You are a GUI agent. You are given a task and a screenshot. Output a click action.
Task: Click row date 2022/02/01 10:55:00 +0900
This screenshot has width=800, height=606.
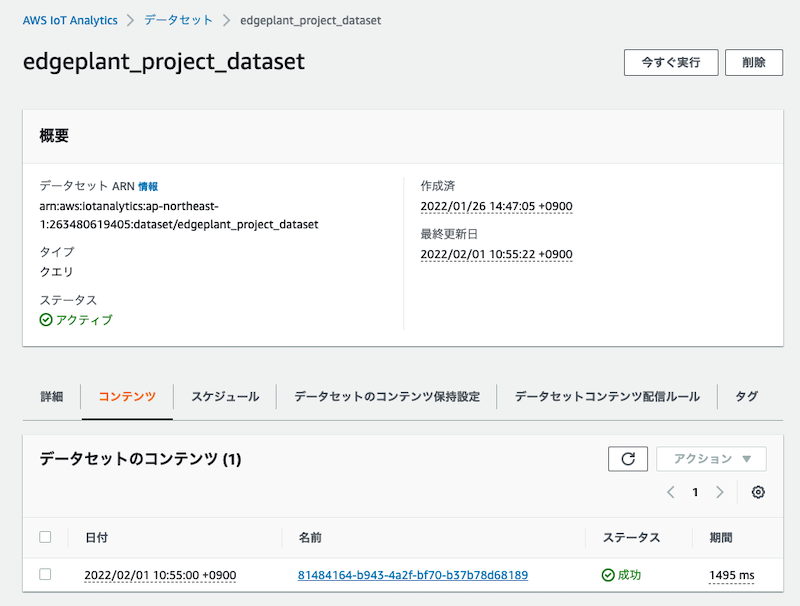pos(160,575)
